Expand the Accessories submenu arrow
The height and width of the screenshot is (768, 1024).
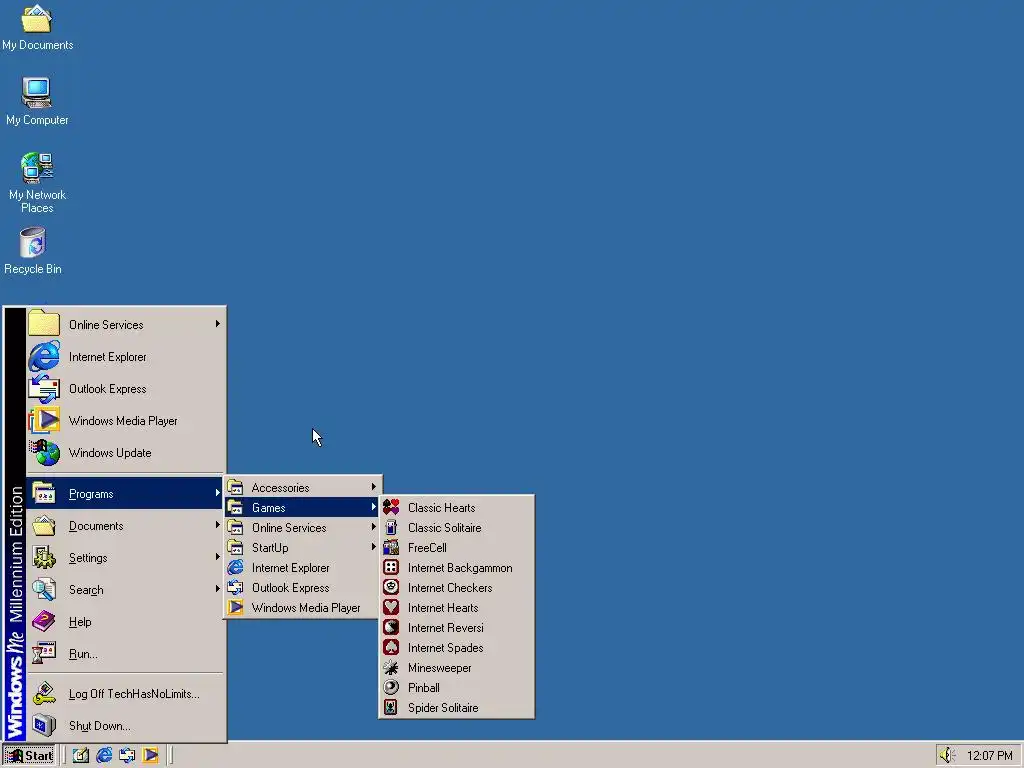click(x=374, y=487)
